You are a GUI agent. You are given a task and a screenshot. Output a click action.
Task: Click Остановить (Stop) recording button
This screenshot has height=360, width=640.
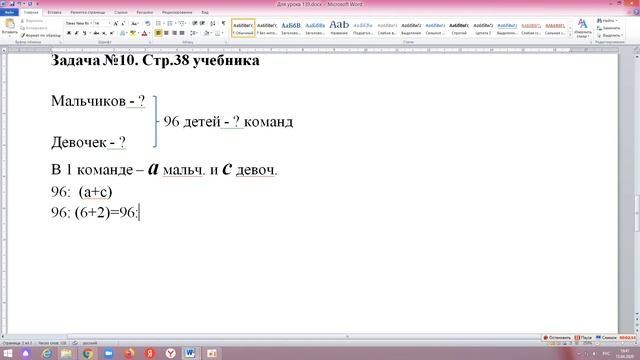(x=557, y=338)
